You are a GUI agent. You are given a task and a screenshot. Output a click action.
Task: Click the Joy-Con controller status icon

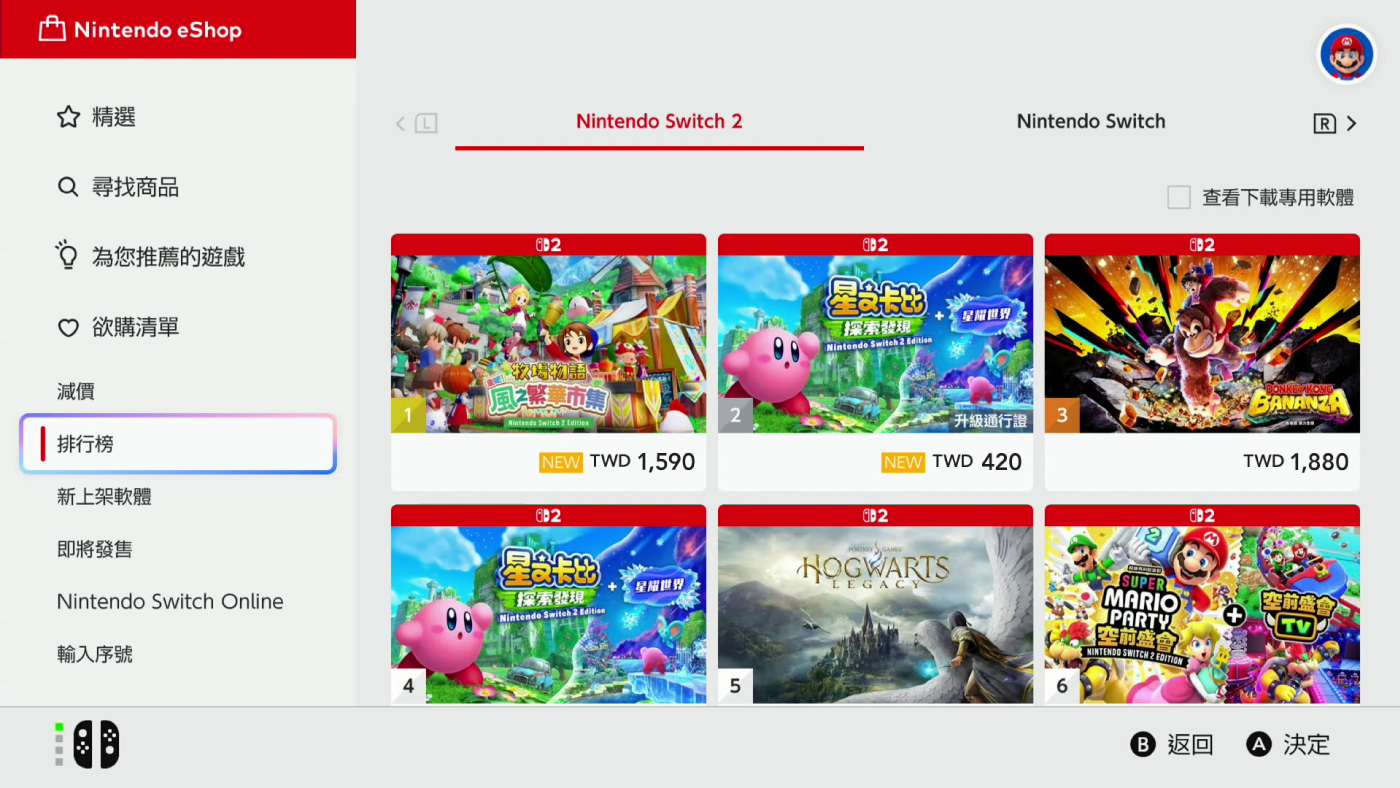pos(87,745)
